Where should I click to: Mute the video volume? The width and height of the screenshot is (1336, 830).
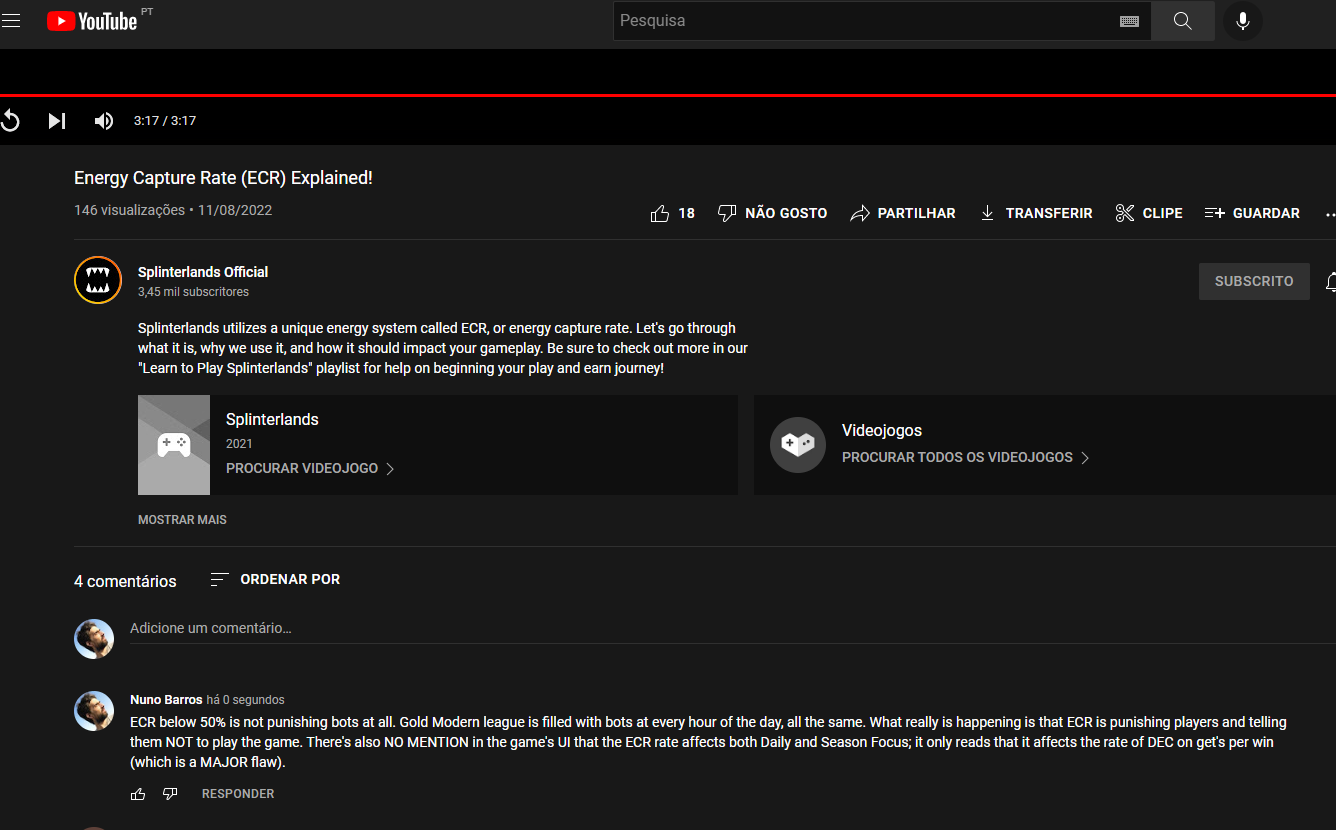coord(104,121)
